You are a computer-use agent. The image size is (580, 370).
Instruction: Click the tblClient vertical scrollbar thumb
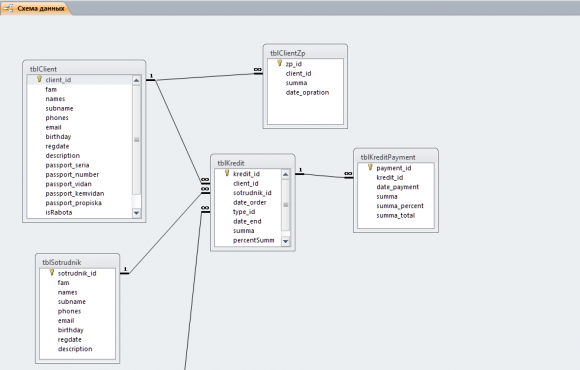pos(136,140)
